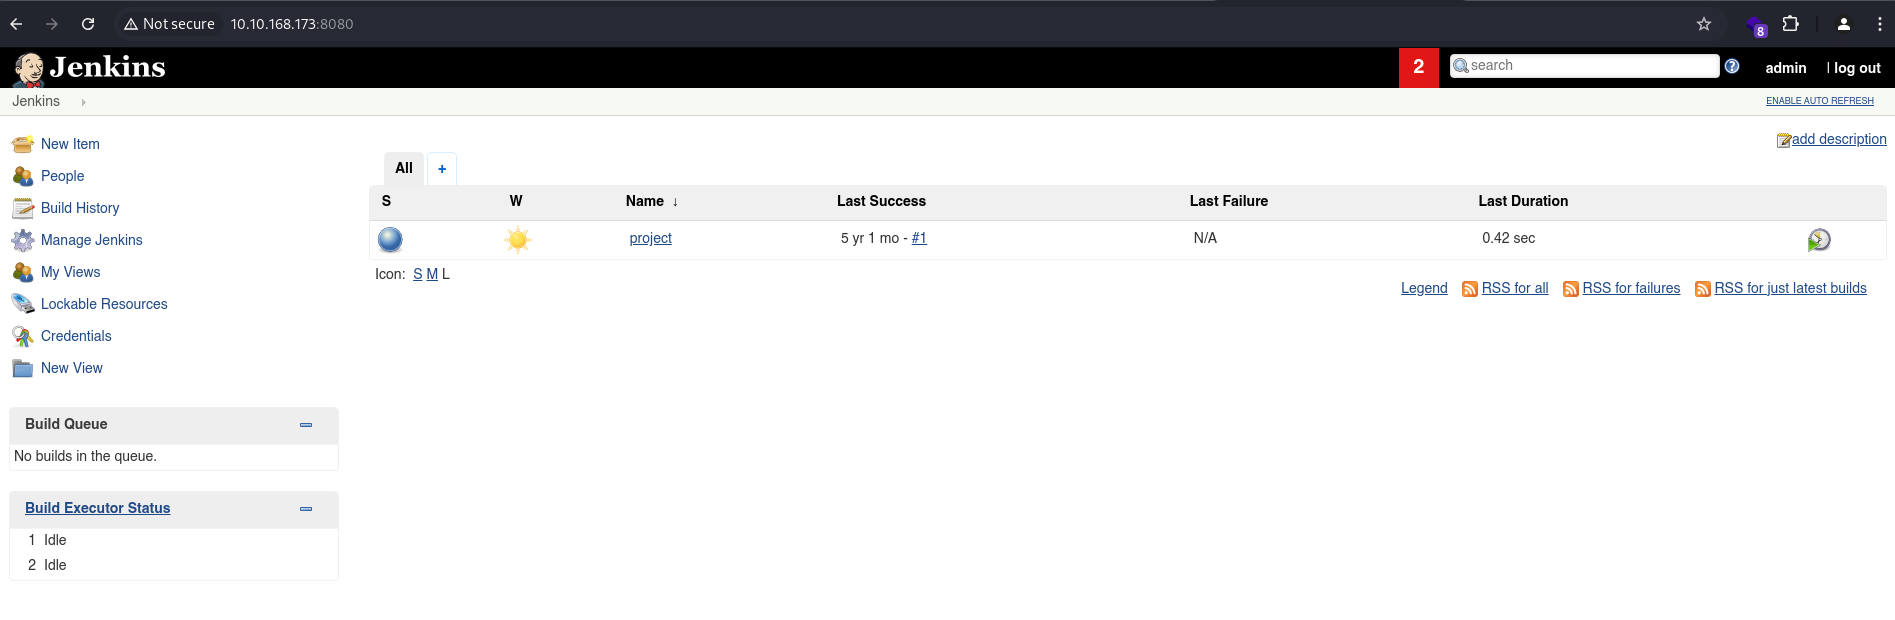Viewport: 1895px width, 620px height.
Task: Click the blue status ball for project
Action: (390, 240)
